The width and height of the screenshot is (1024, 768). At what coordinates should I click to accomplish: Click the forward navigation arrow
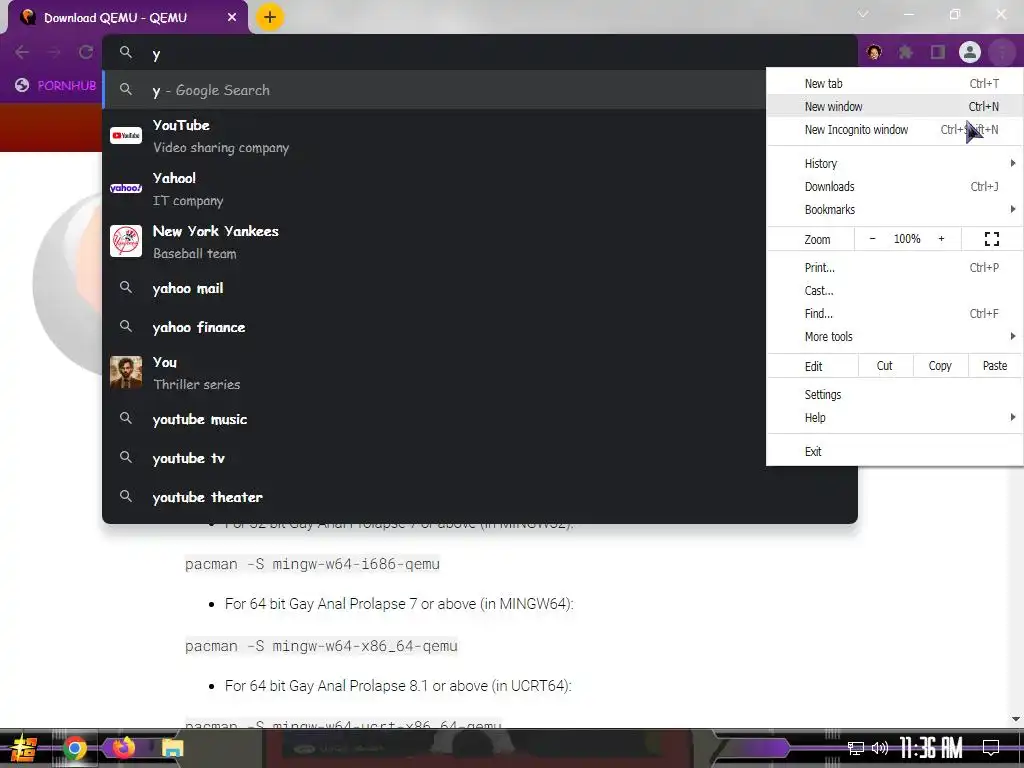[54, 52]
